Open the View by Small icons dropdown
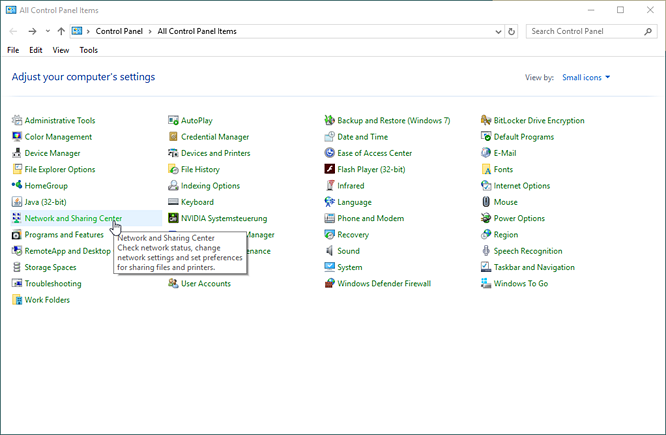The width and height of the screenshot is (666, 435). pyautogui.click(x=586, y=77)
